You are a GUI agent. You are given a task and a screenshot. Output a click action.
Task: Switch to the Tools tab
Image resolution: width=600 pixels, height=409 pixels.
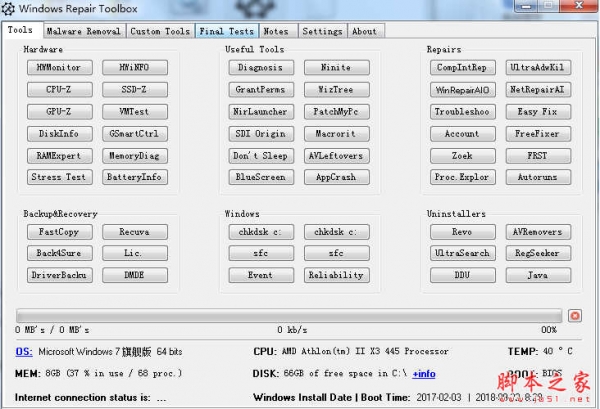click(x=20, y=30)
